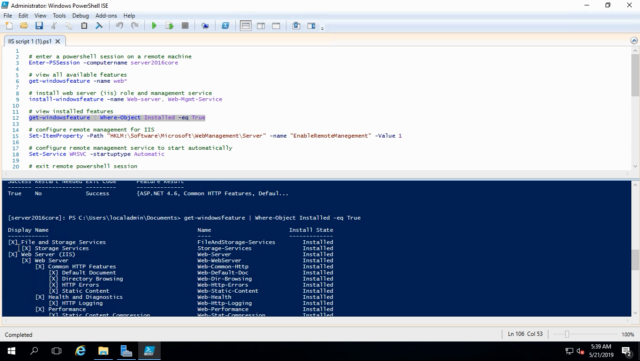Open Task View on taskbar
The width and height of the screenshot is (640, 361).
pyautogui.click(x=56, y=351)
